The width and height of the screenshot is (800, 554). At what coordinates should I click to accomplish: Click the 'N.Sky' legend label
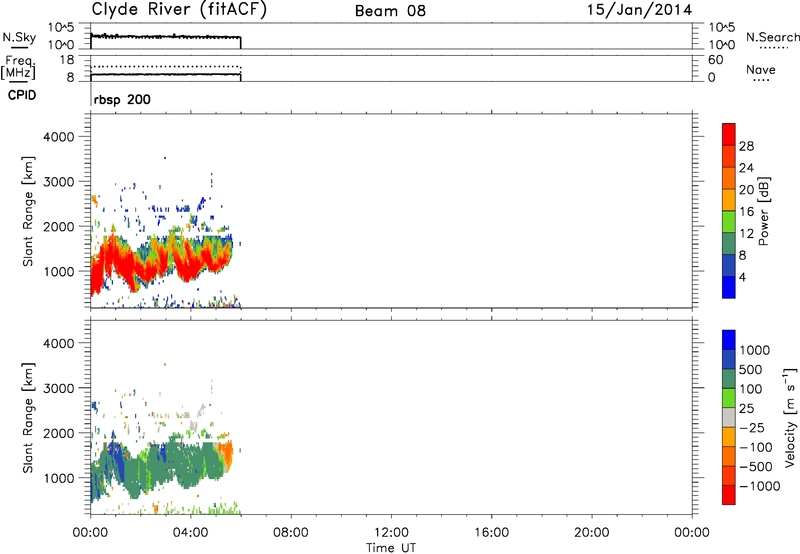click(x=19, y=37)
